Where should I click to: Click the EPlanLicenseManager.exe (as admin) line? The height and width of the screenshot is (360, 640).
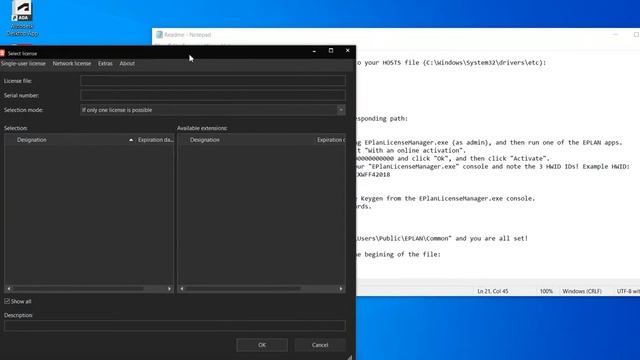(x=489, y=142)
